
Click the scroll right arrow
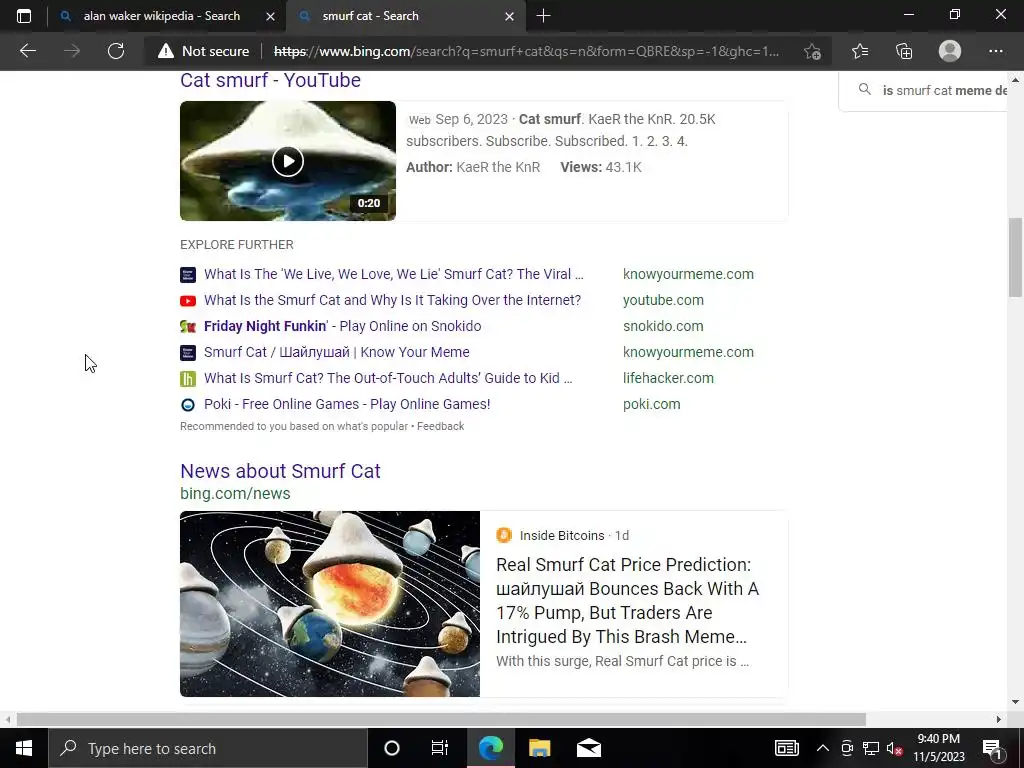pos(999,719)
